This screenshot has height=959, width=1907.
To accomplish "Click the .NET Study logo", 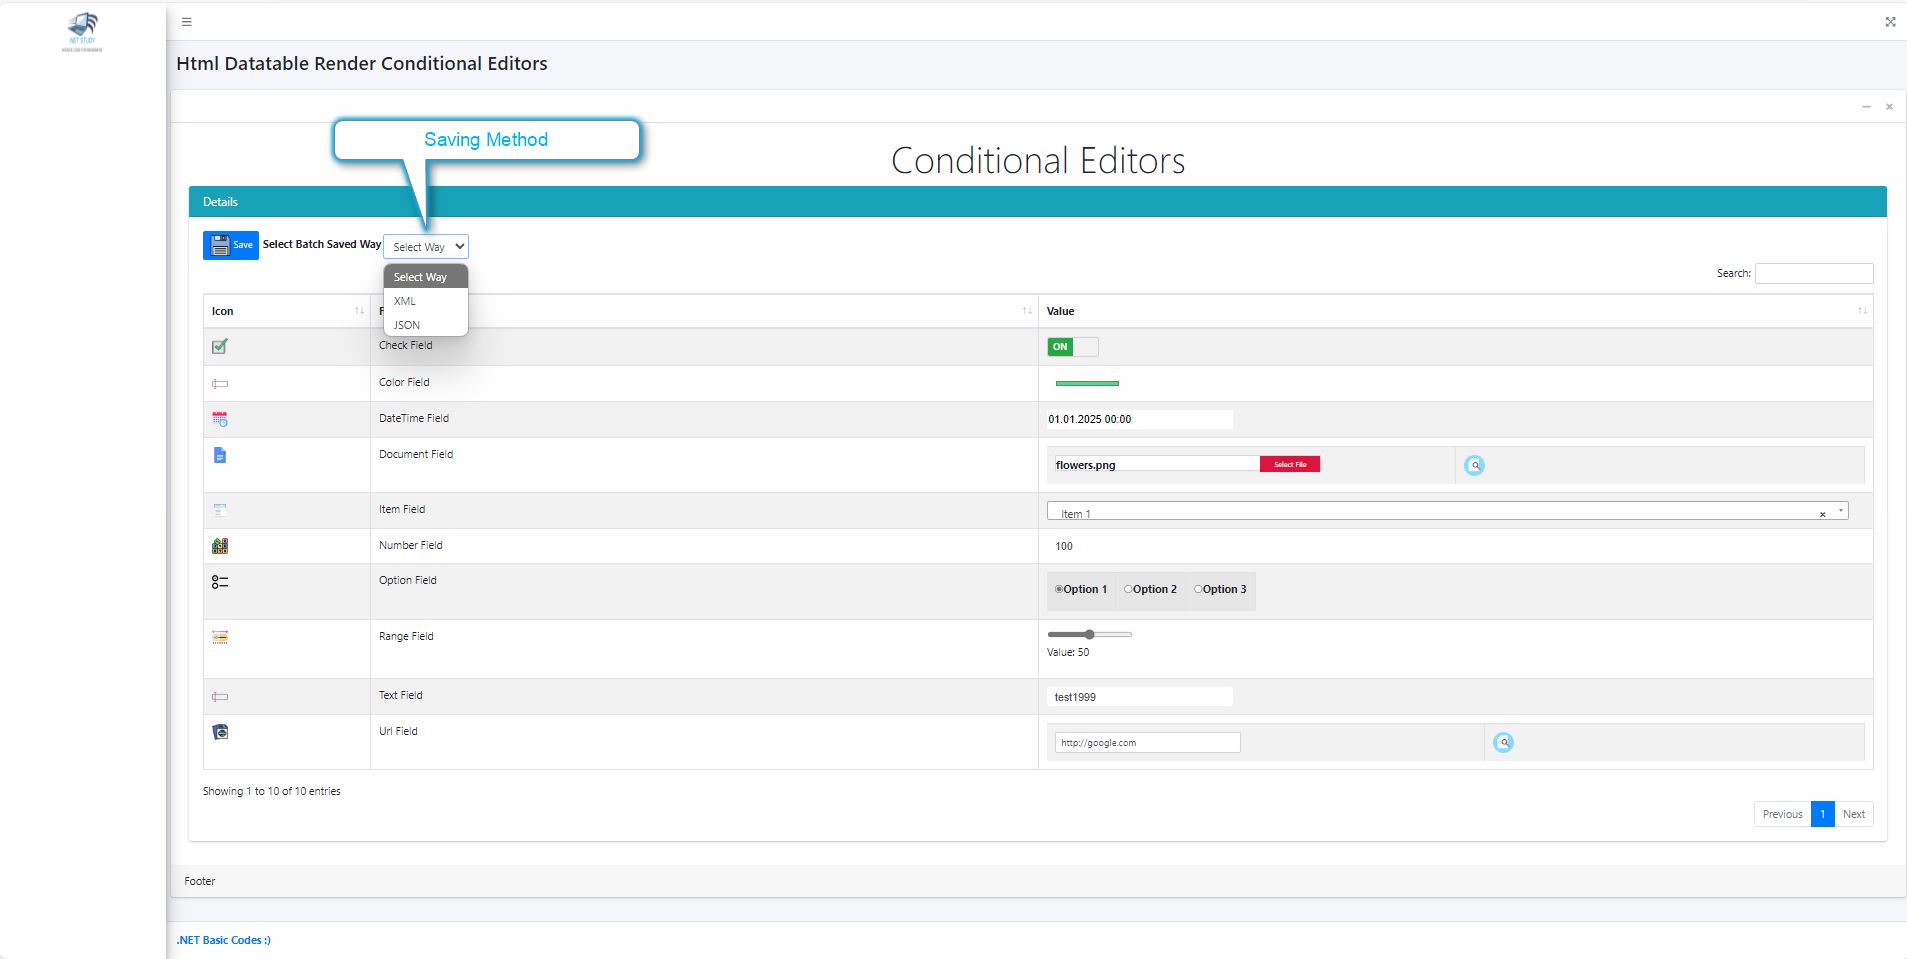I will 82,31.
